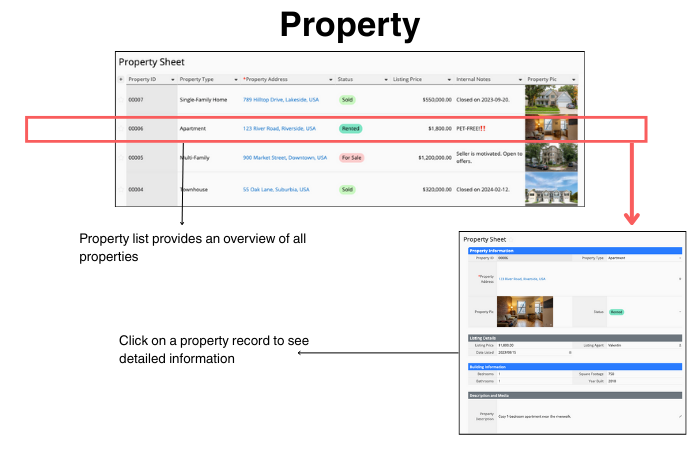Click the Sold status badge for property 00007
The height and width of the screenshot is (450, 700).
pyautogui.click(x=347, y=100)
